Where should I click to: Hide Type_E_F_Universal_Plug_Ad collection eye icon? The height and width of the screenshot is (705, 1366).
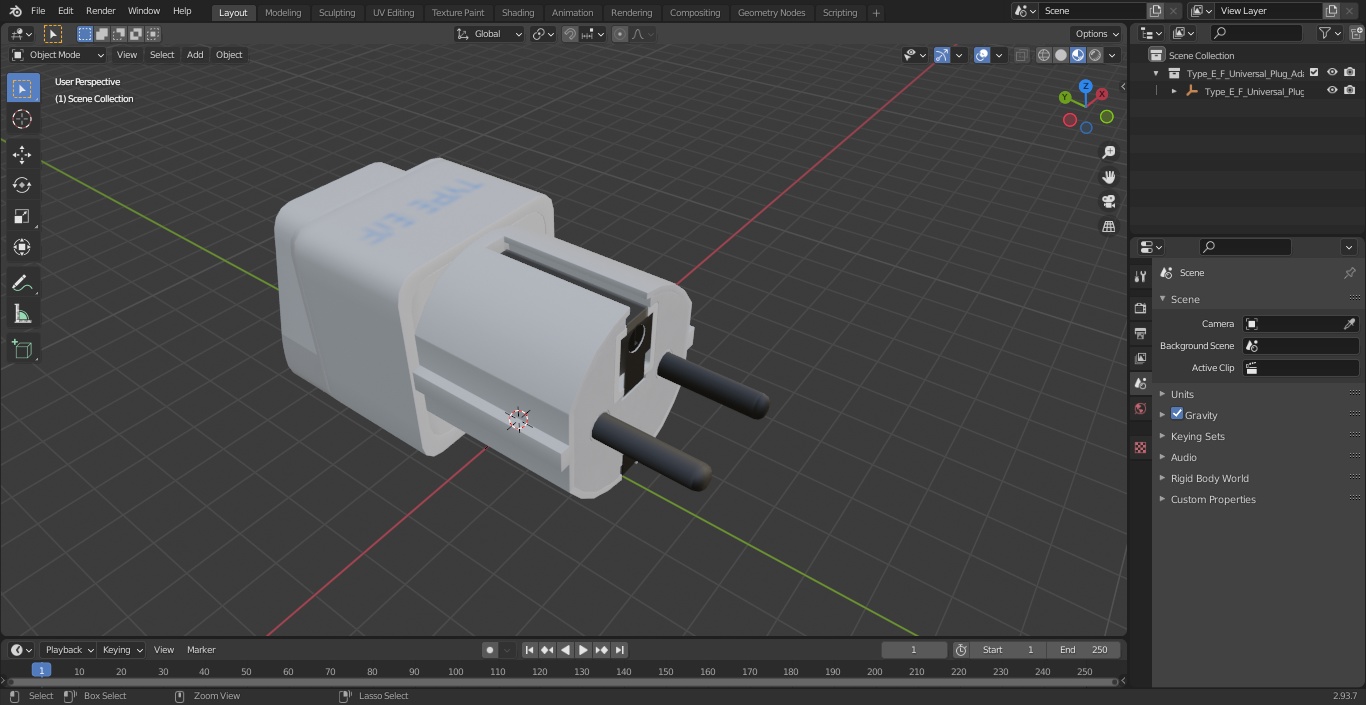(x=1332, y=72)
